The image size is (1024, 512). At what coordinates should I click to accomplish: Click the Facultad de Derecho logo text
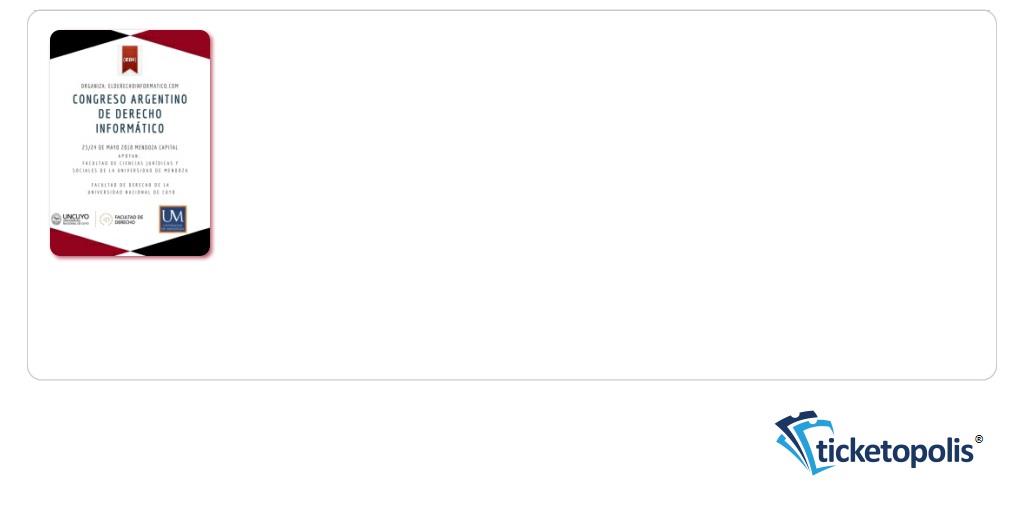[x=129, y=219]
